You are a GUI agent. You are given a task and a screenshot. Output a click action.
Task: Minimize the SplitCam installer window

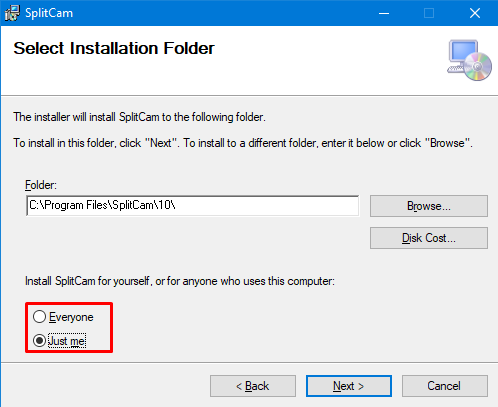(384, 13)
